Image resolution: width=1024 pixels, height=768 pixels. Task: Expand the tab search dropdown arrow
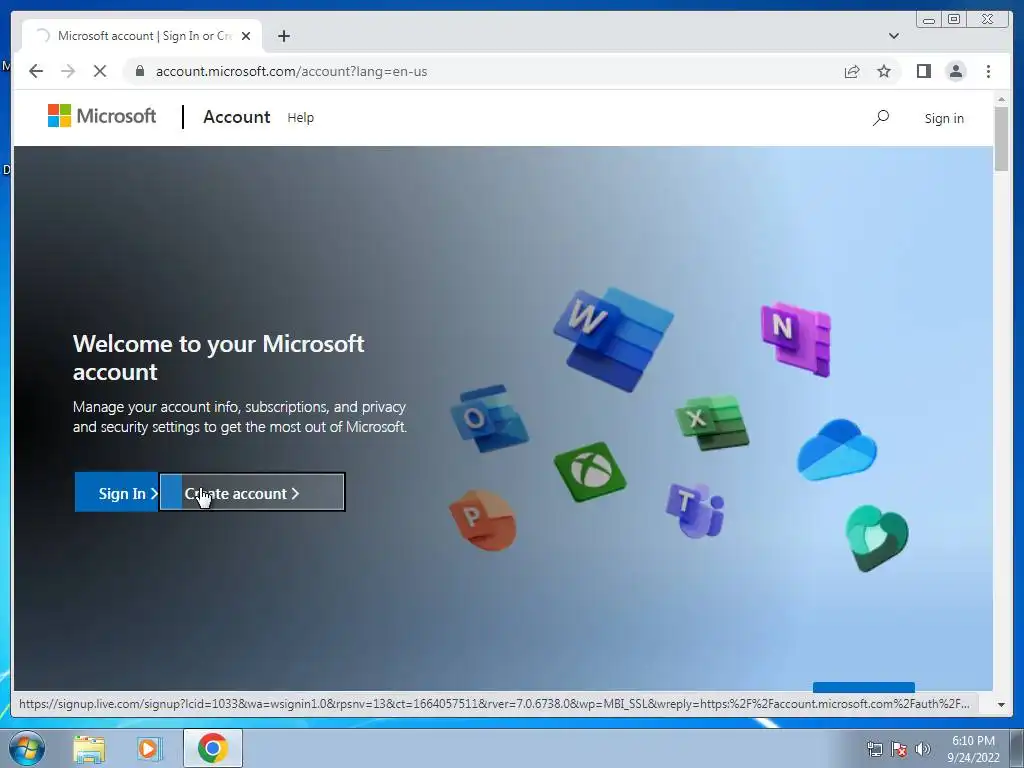point(893,36)
